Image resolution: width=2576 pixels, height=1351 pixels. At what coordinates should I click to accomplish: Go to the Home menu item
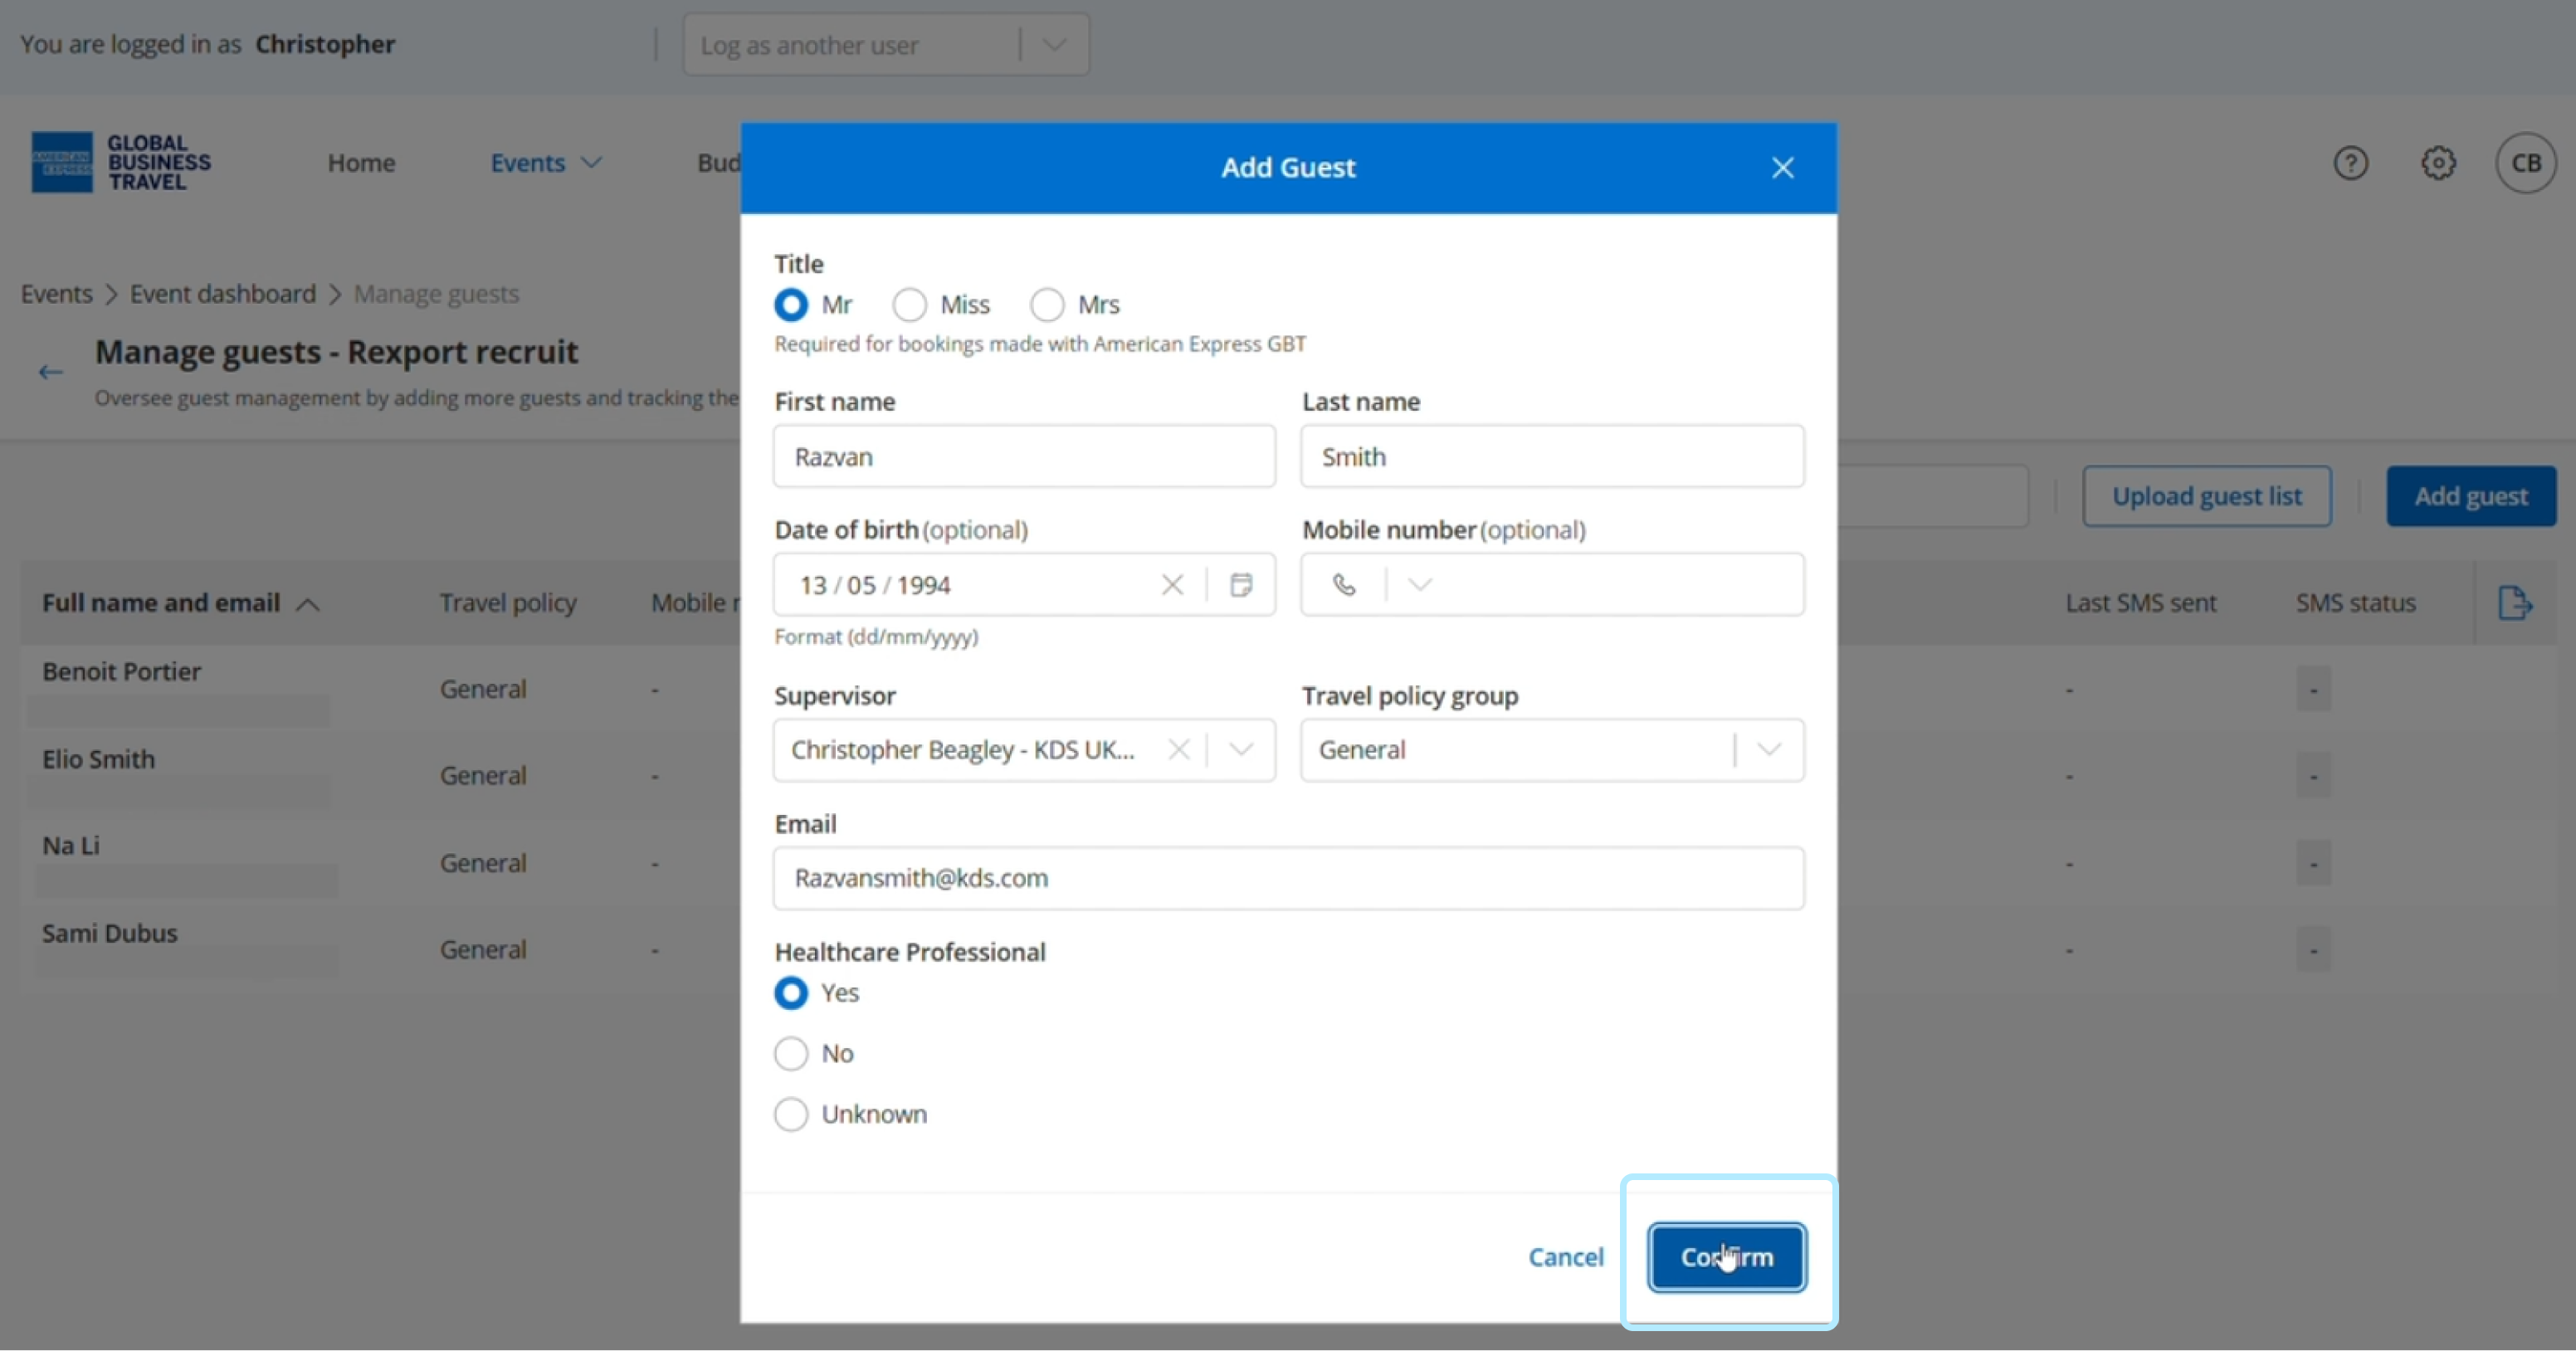[361, 163]
